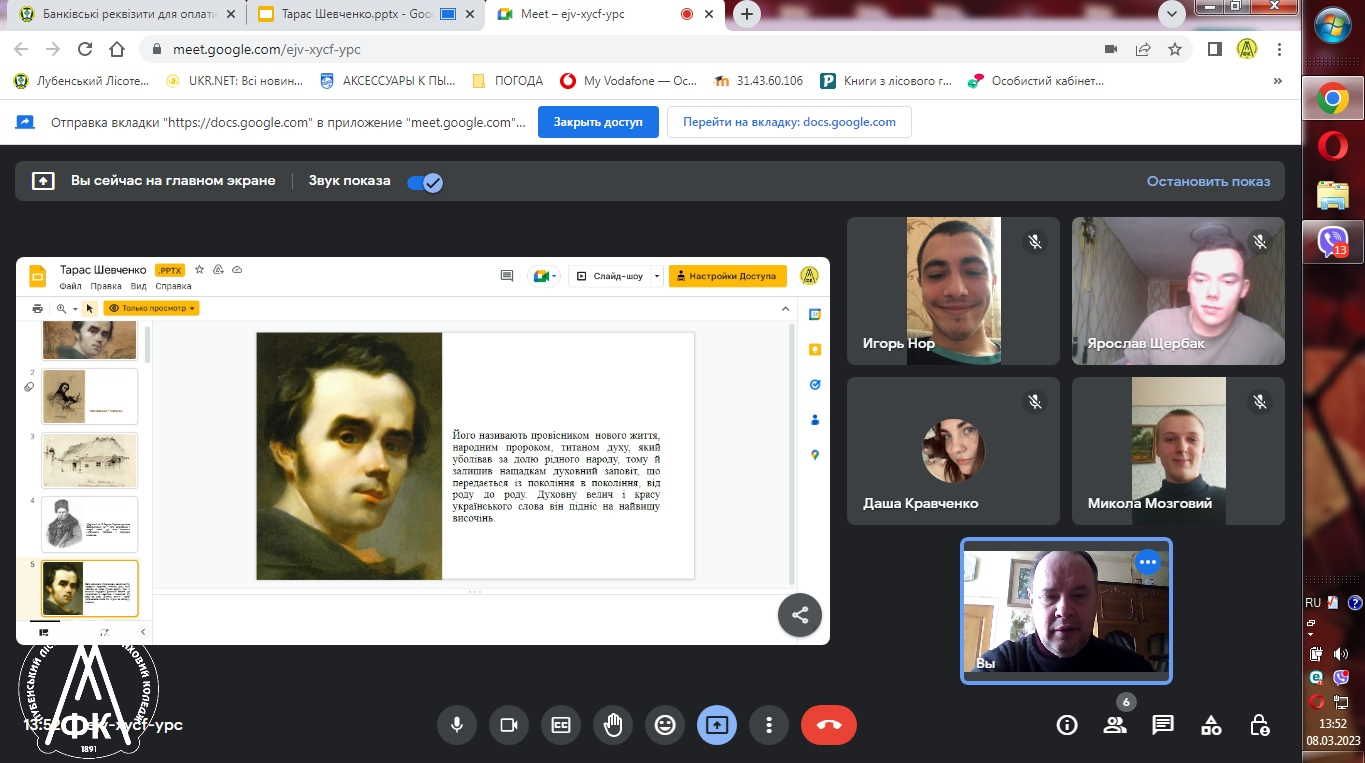Select slide 4 thumbnail in the filmstrip
This screenshot has width=1365, height=763.
pyautogui.click(x=90, y=524)
